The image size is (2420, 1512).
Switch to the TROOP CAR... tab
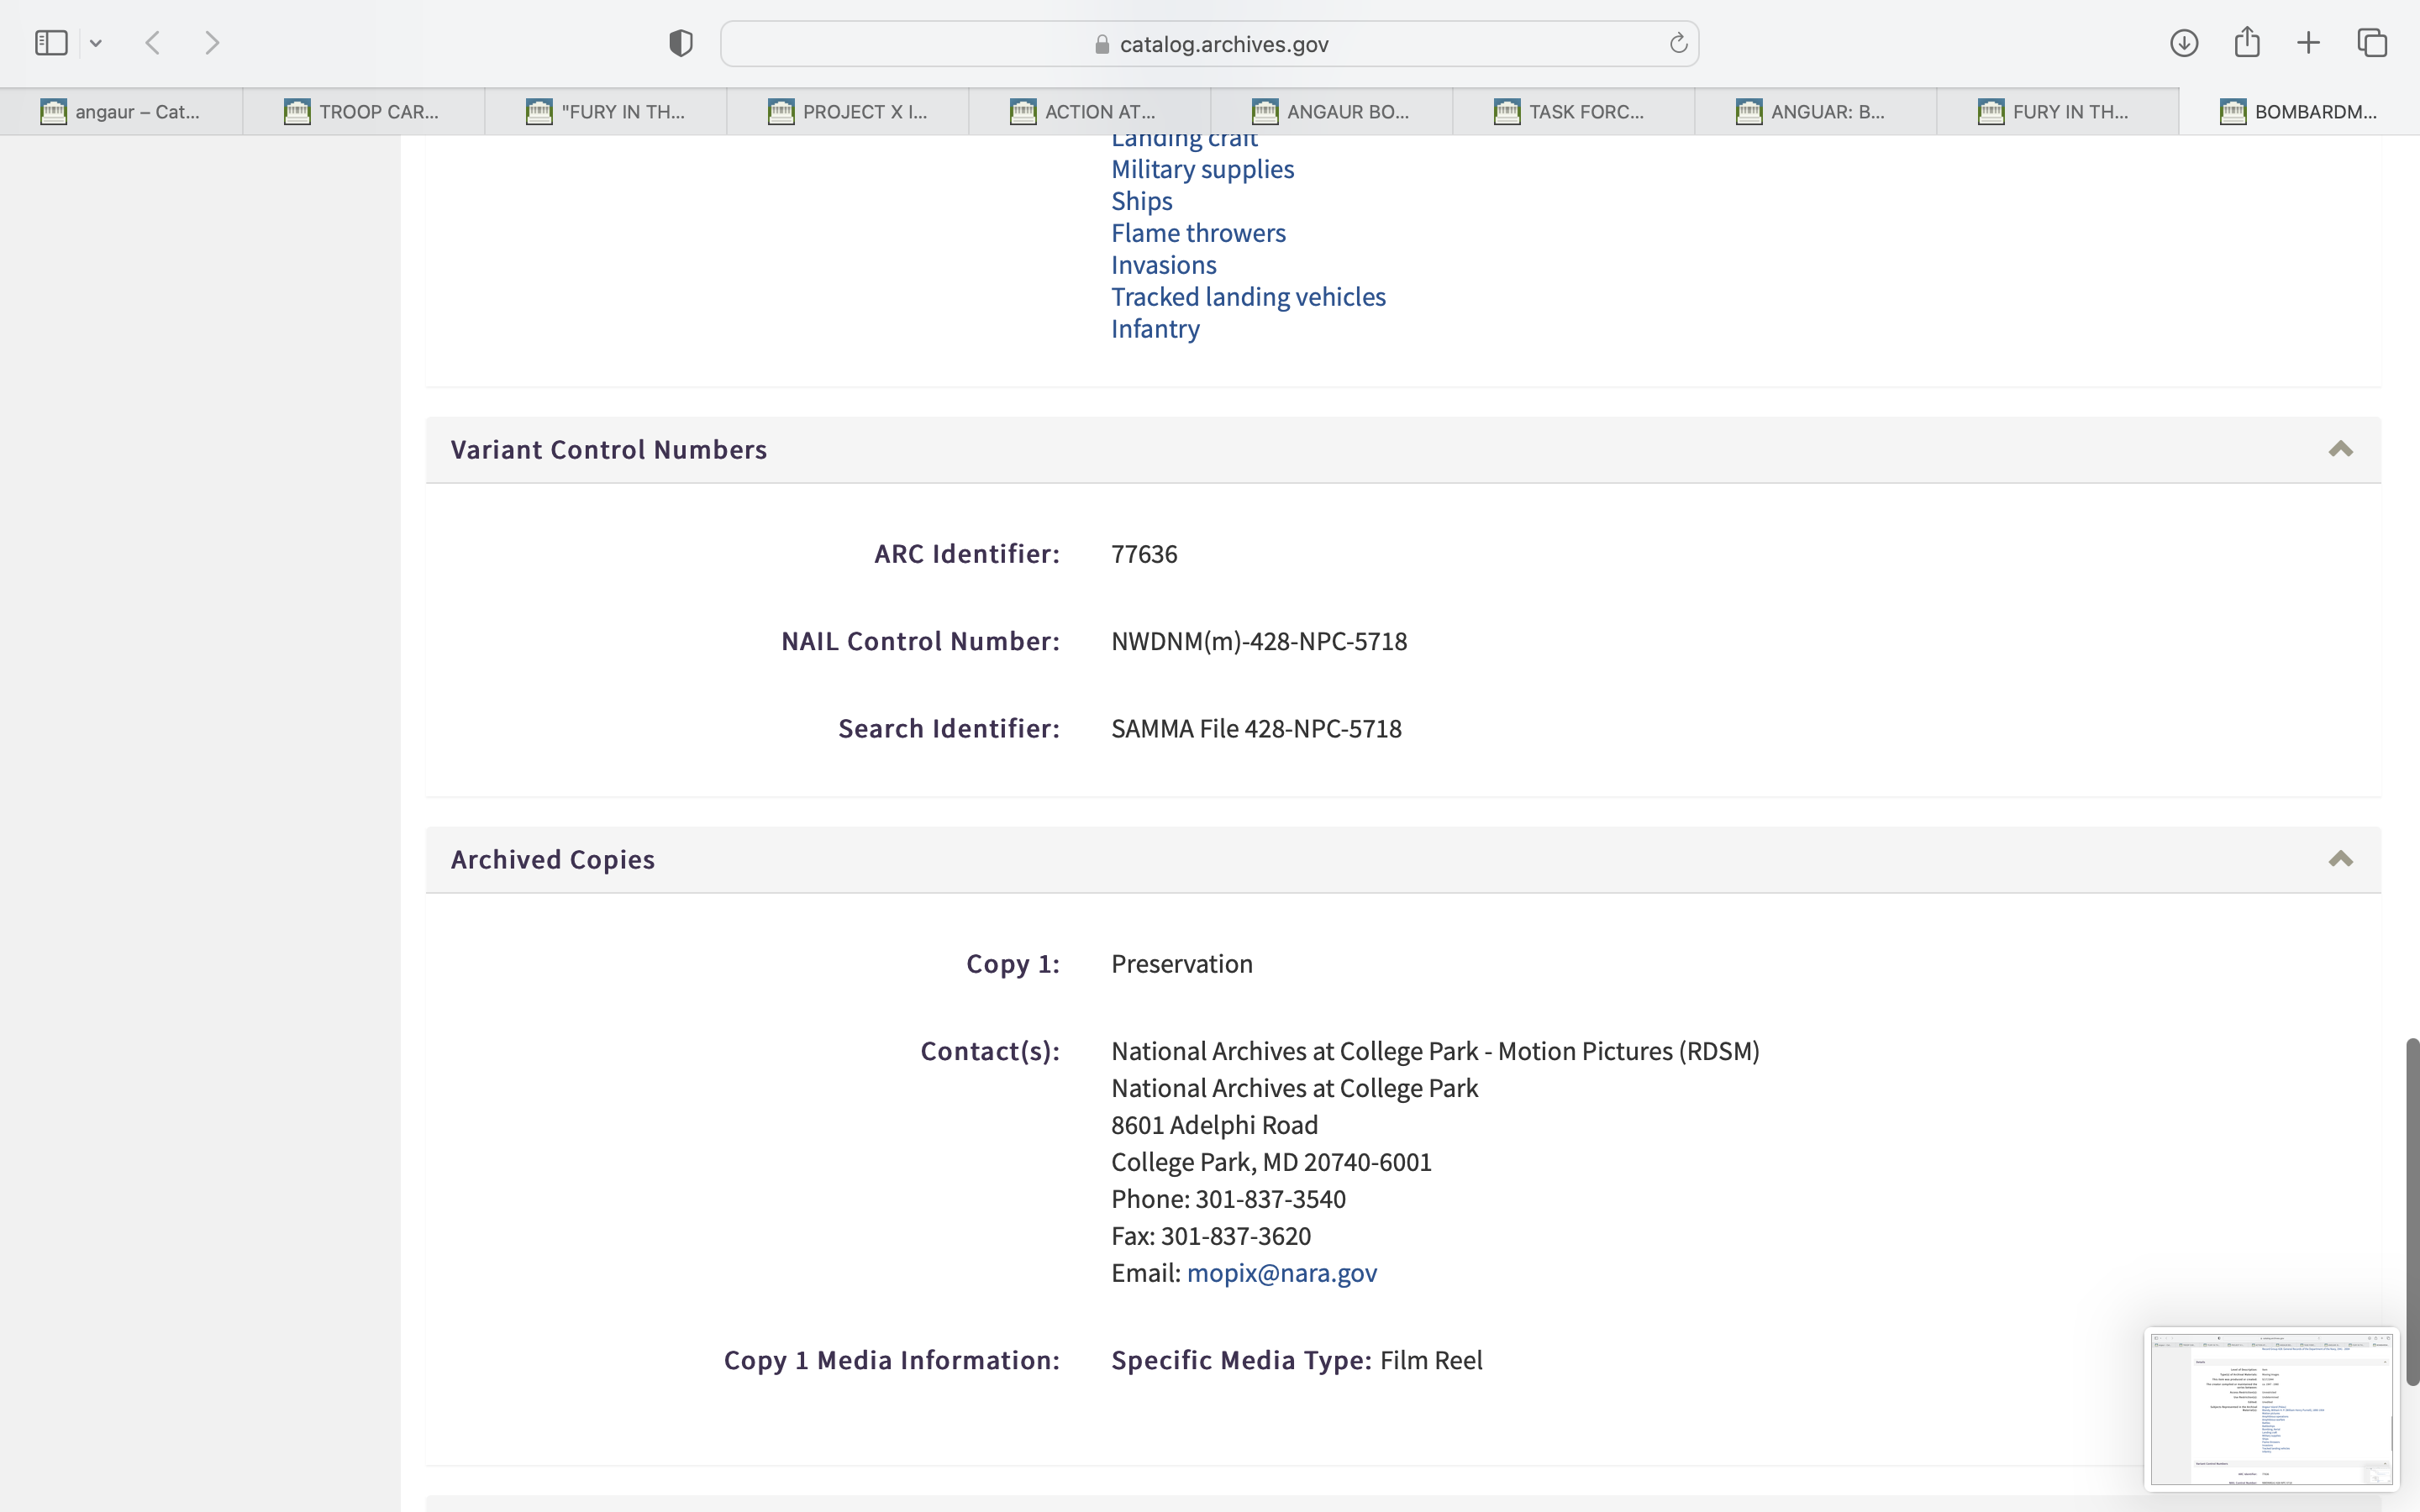(x=363, y=112)
